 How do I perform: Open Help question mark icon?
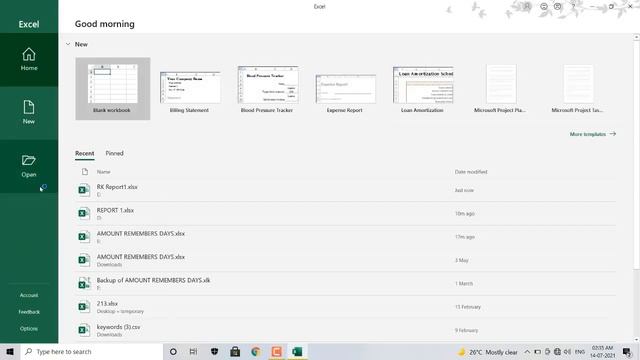573,6
